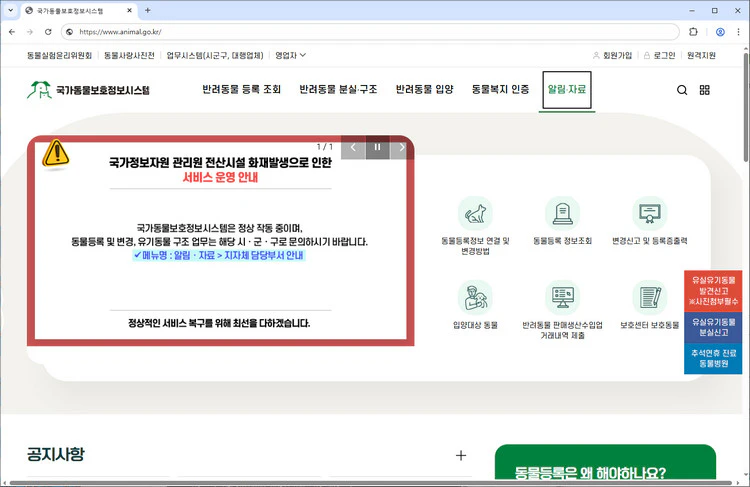Click the 동물실험윤리위원회 link
The image size is (750, 487).
(59, 55)
